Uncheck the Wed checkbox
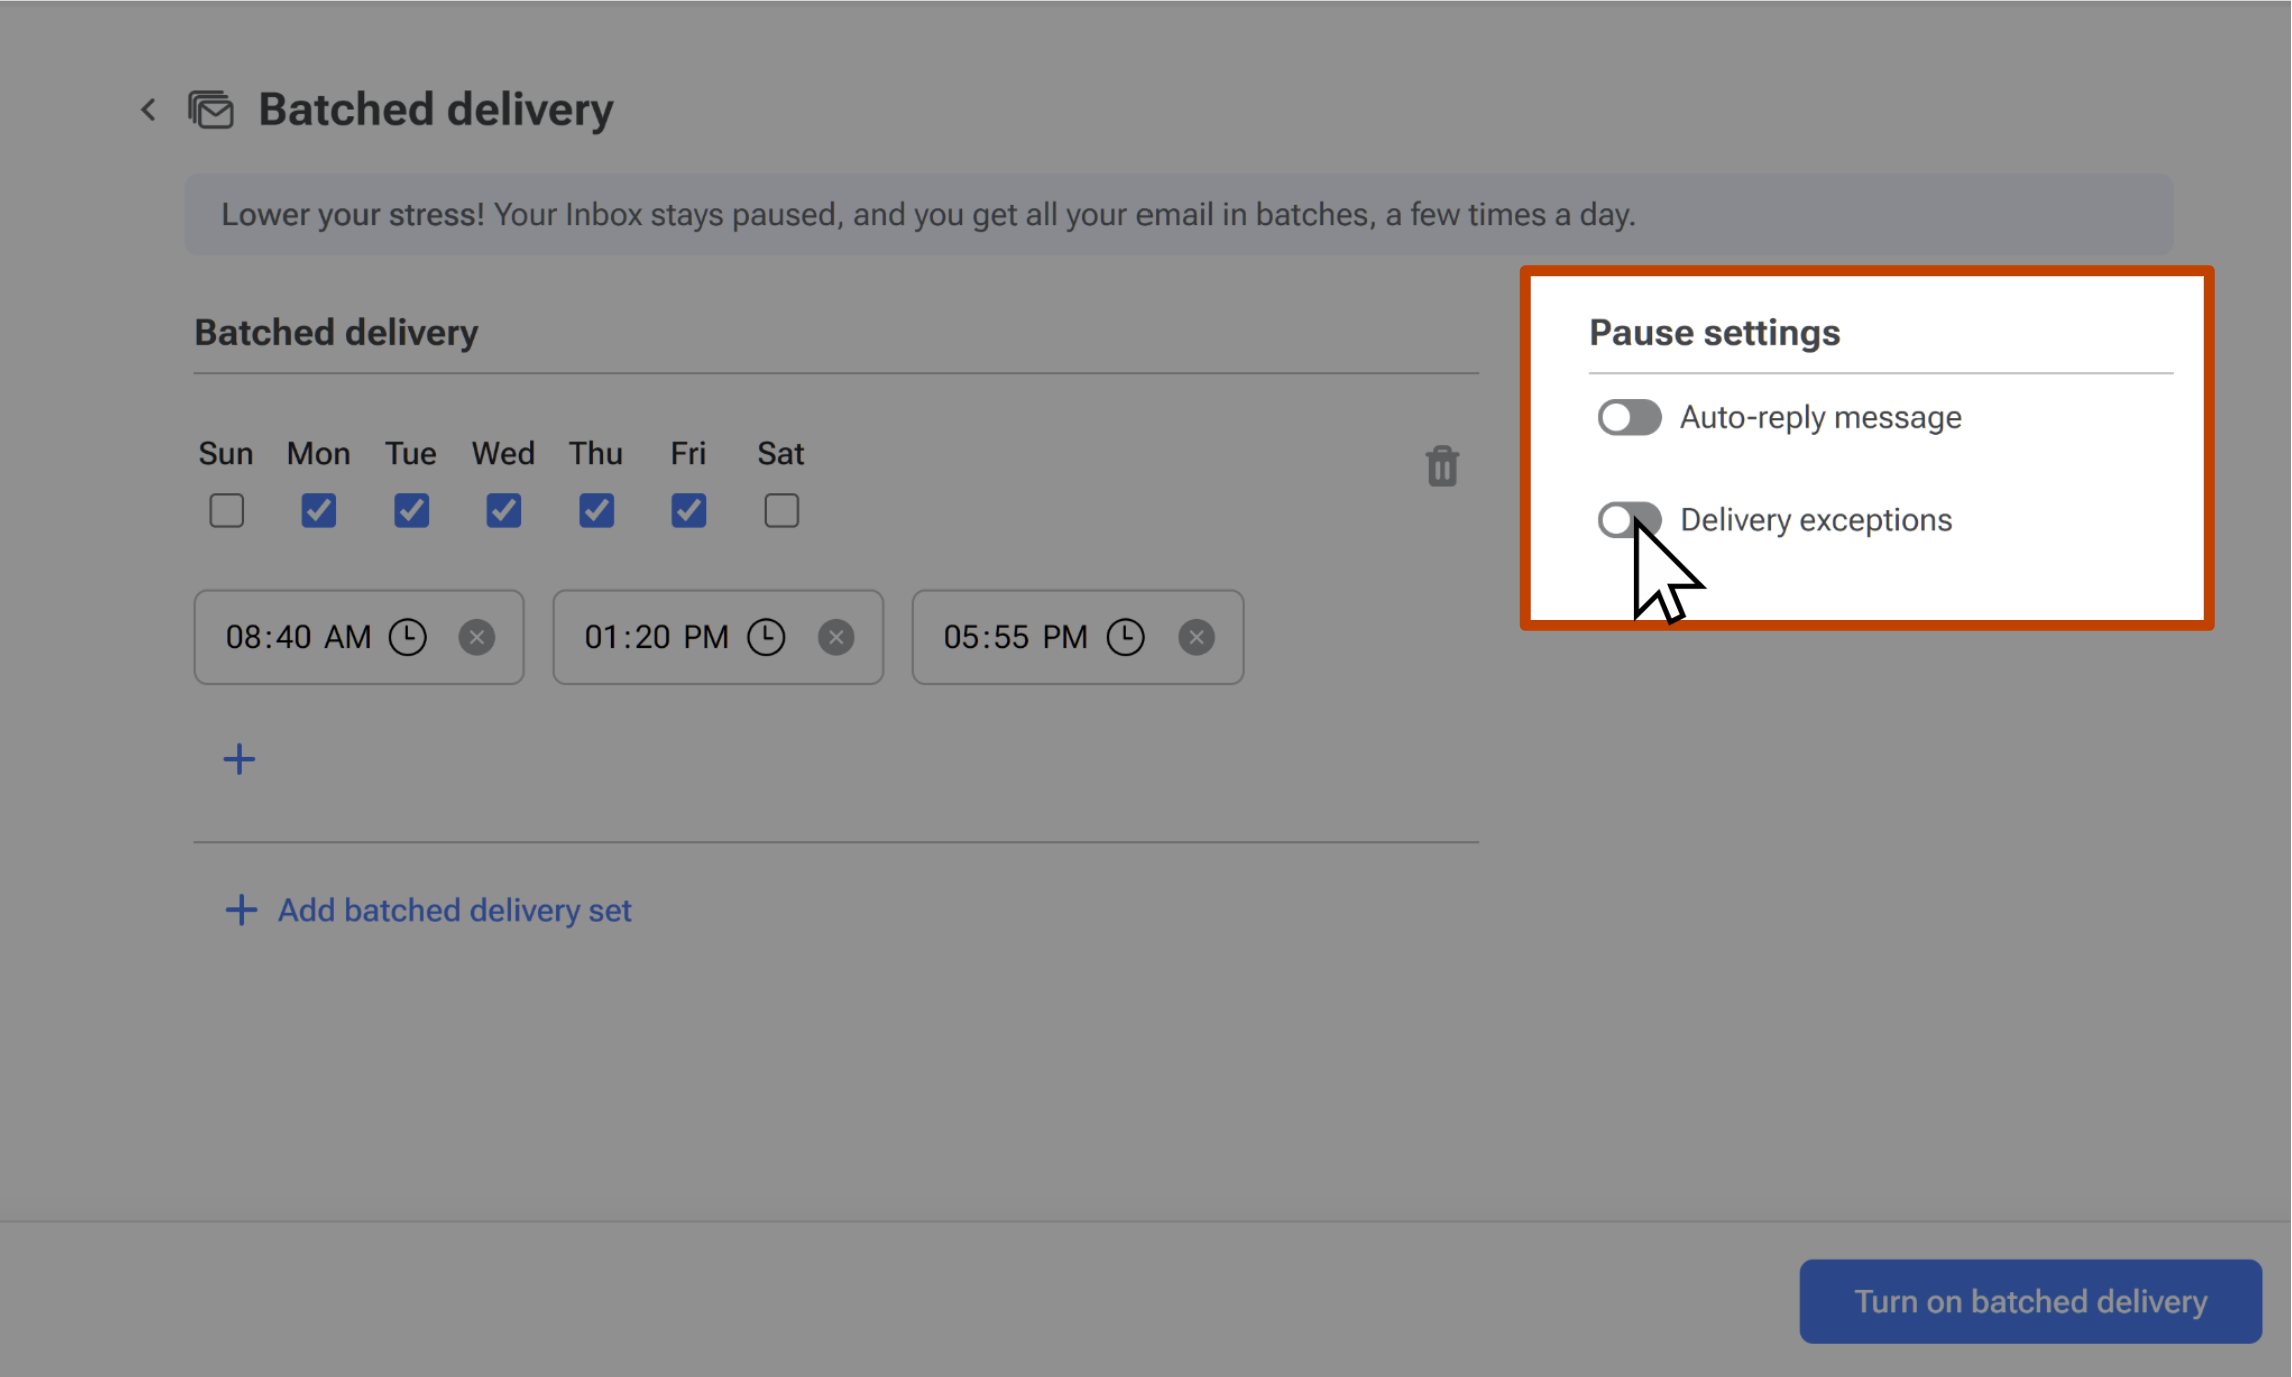2292x1377 pixels. (x=503, y=511)
